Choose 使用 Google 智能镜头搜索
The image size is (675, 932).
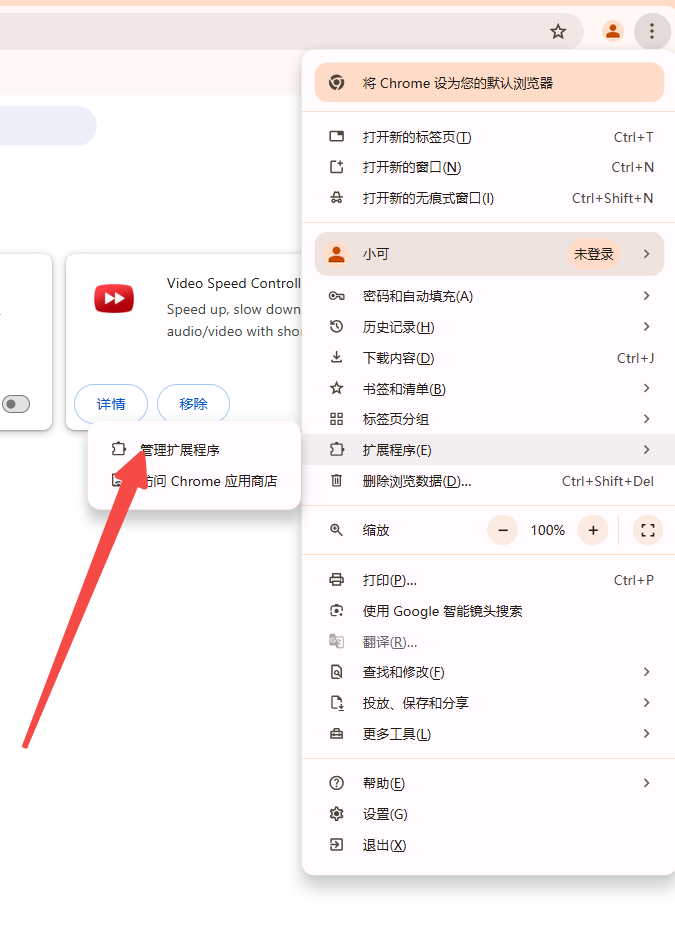pyautogui.click(x=488, y=611)
